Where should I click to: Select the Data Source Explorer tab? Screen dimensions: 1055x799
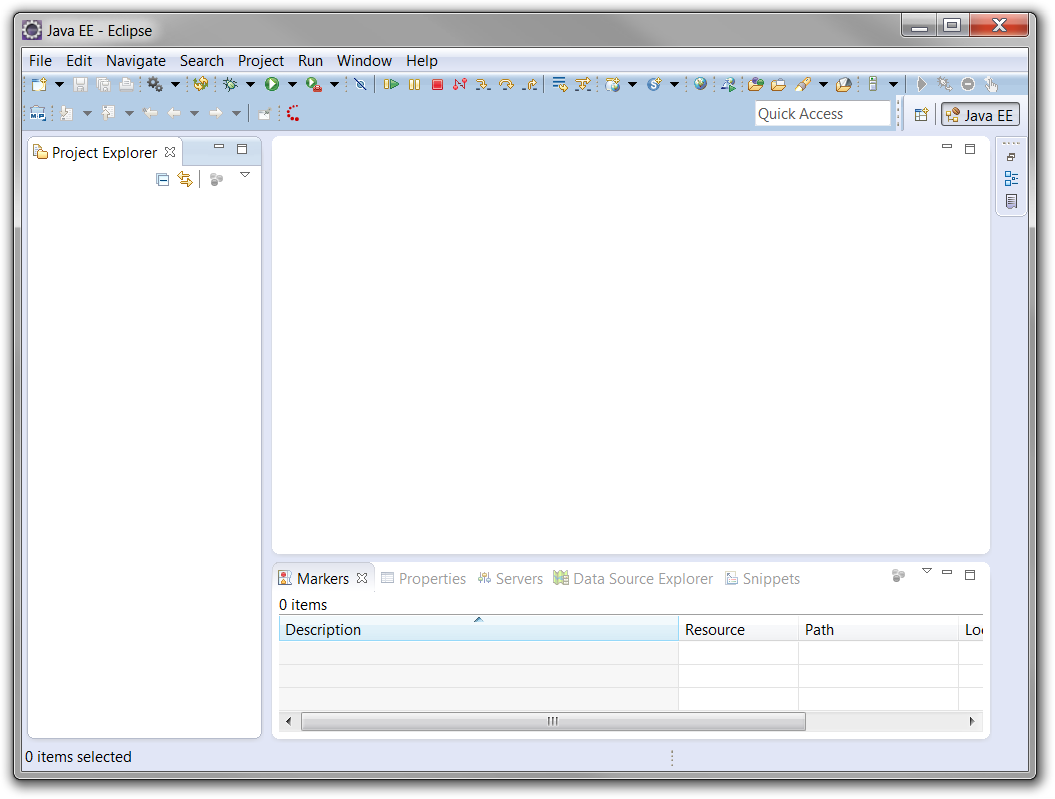633,579
